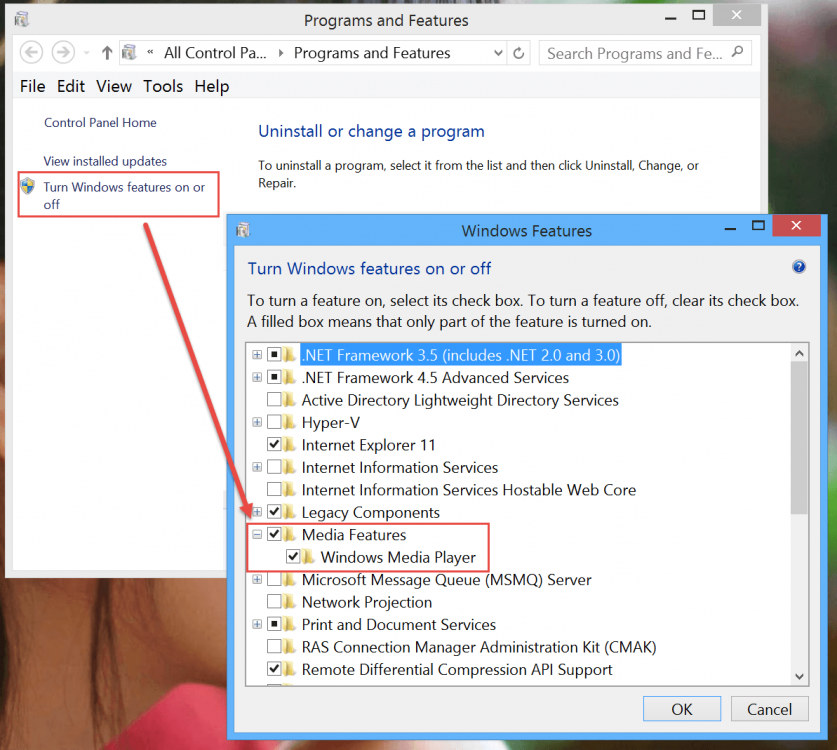Uncheck Internet Explorer 11
Viewport: 837px width, 750px height.
click(x=274, y=444)
